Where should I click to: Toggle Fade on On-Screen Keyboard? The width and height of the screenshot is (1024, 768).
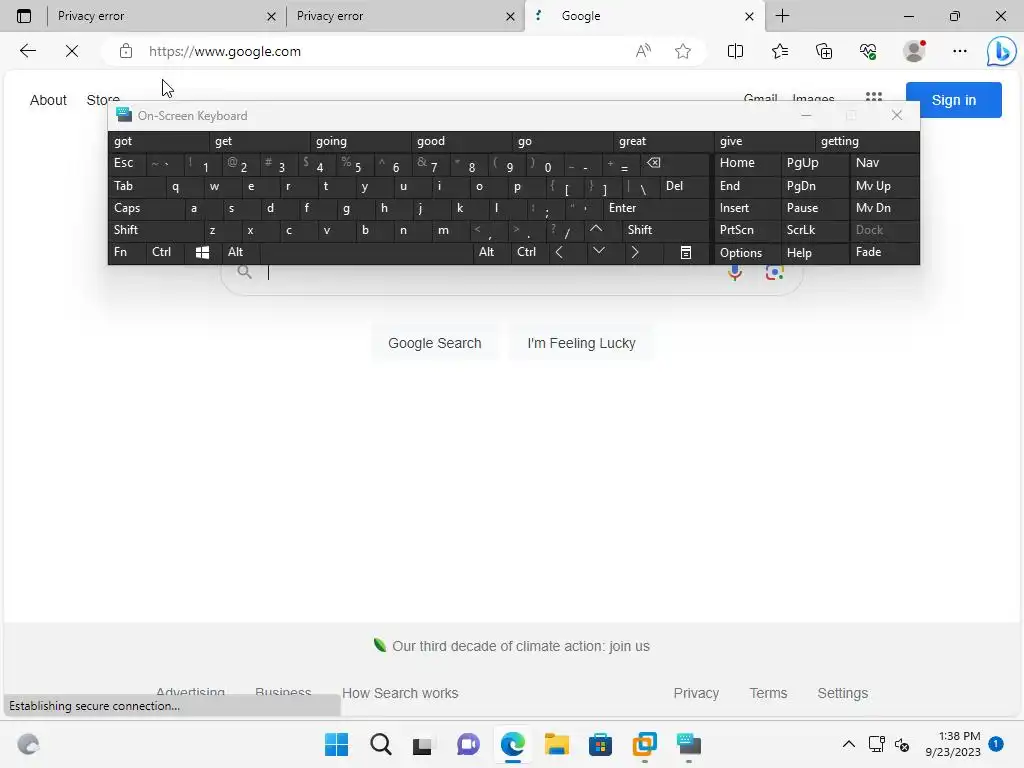(x=884, y=252)
